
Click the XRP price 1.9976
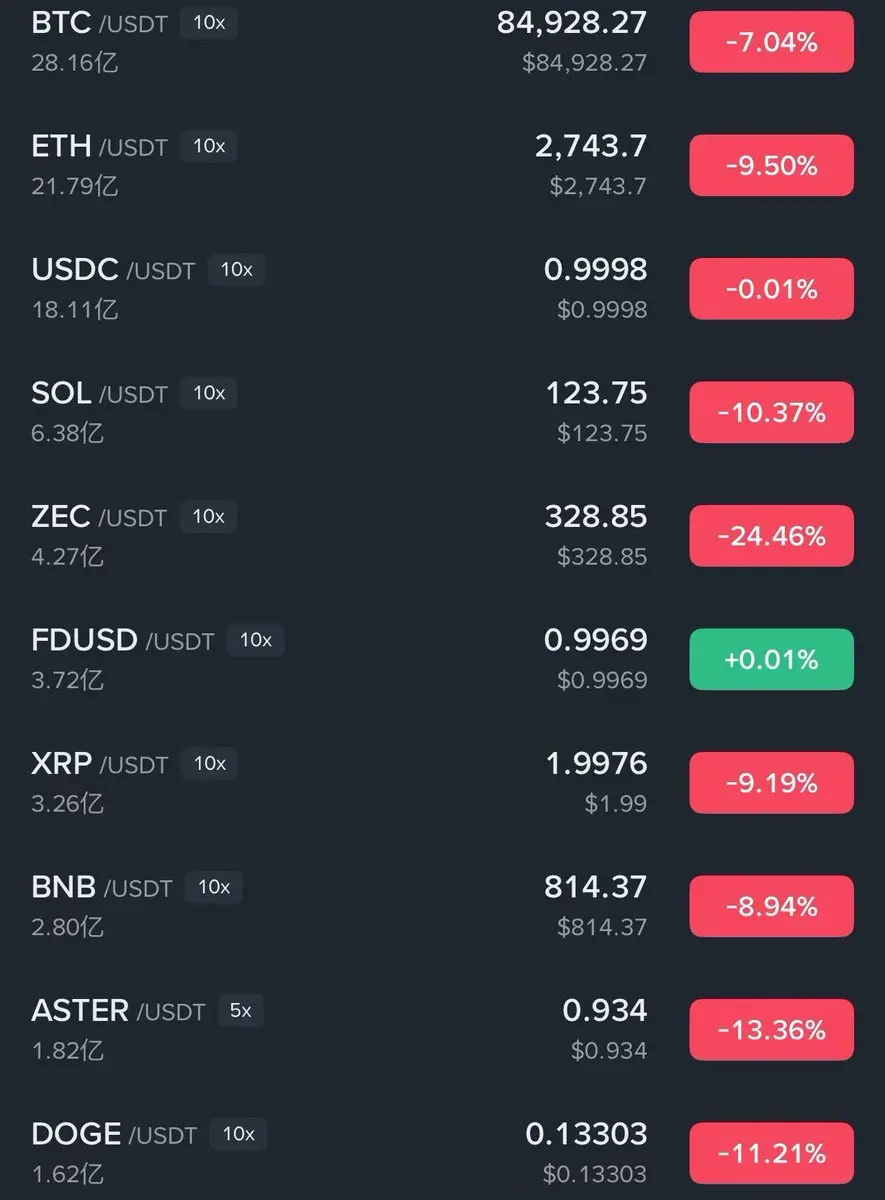[596, 764]
